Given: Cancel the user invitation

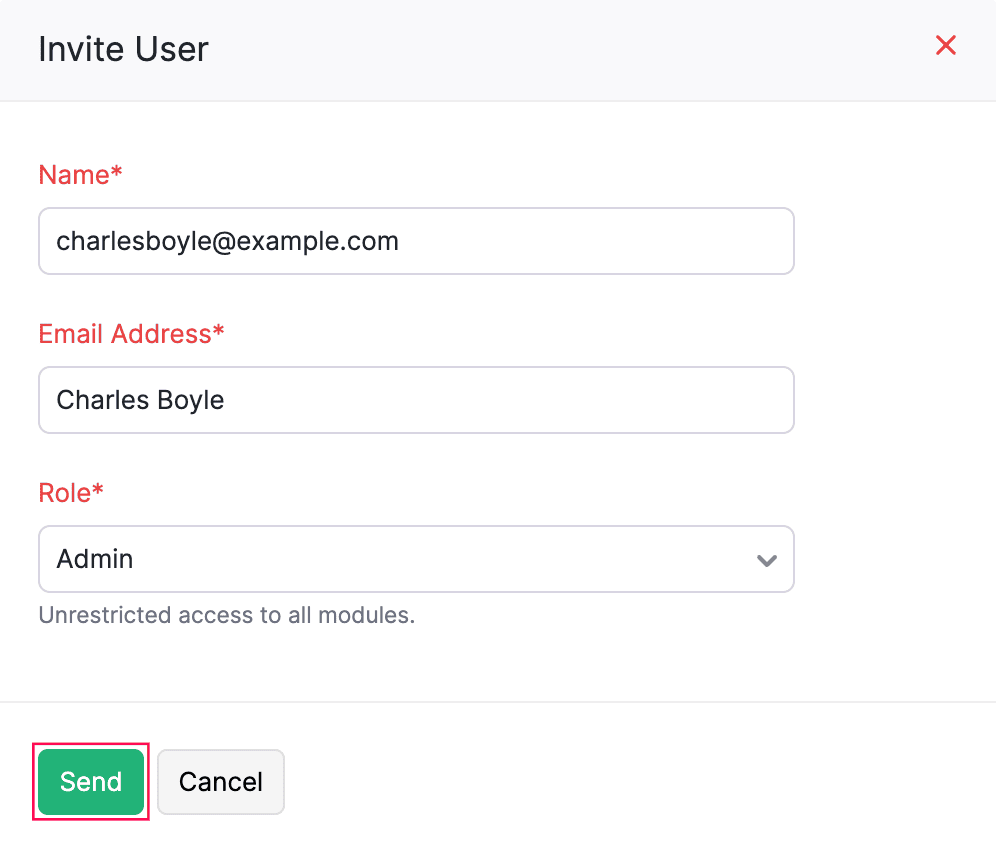Looking at the screenshot, I should coord(221,782).
